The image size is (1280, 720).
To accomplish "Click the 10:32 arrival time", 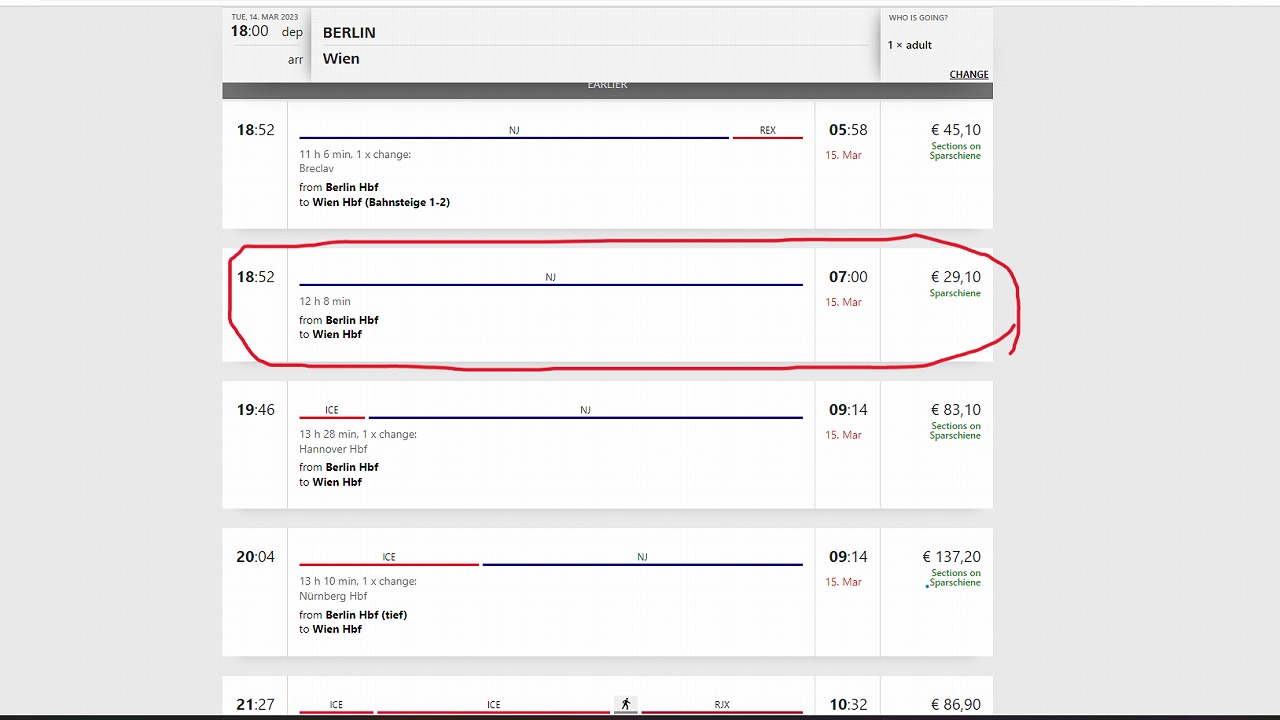I will tap(848, 704).
